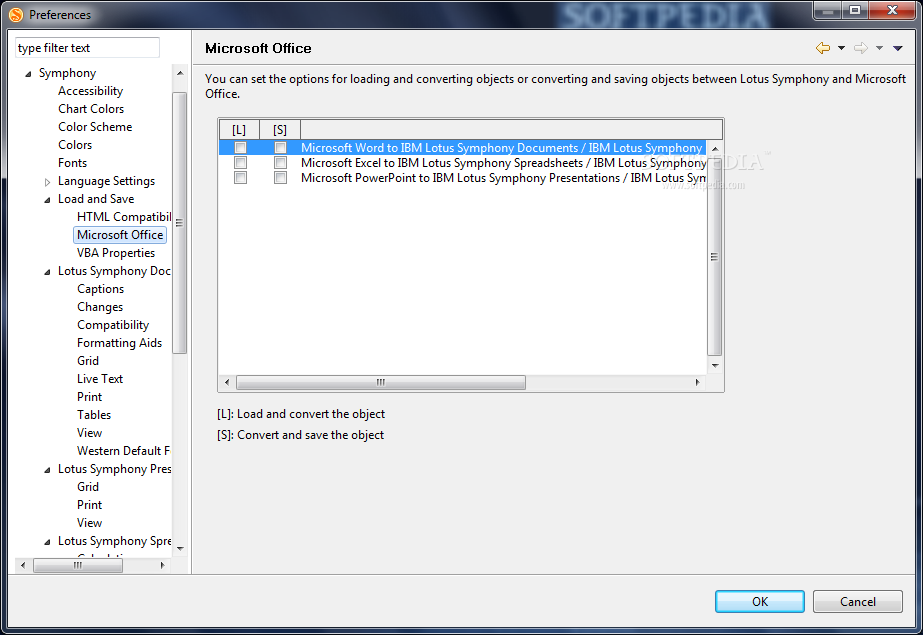
Task: Toggle the [S] checkbox for Microsoft Excel
Action: (280, 162)
